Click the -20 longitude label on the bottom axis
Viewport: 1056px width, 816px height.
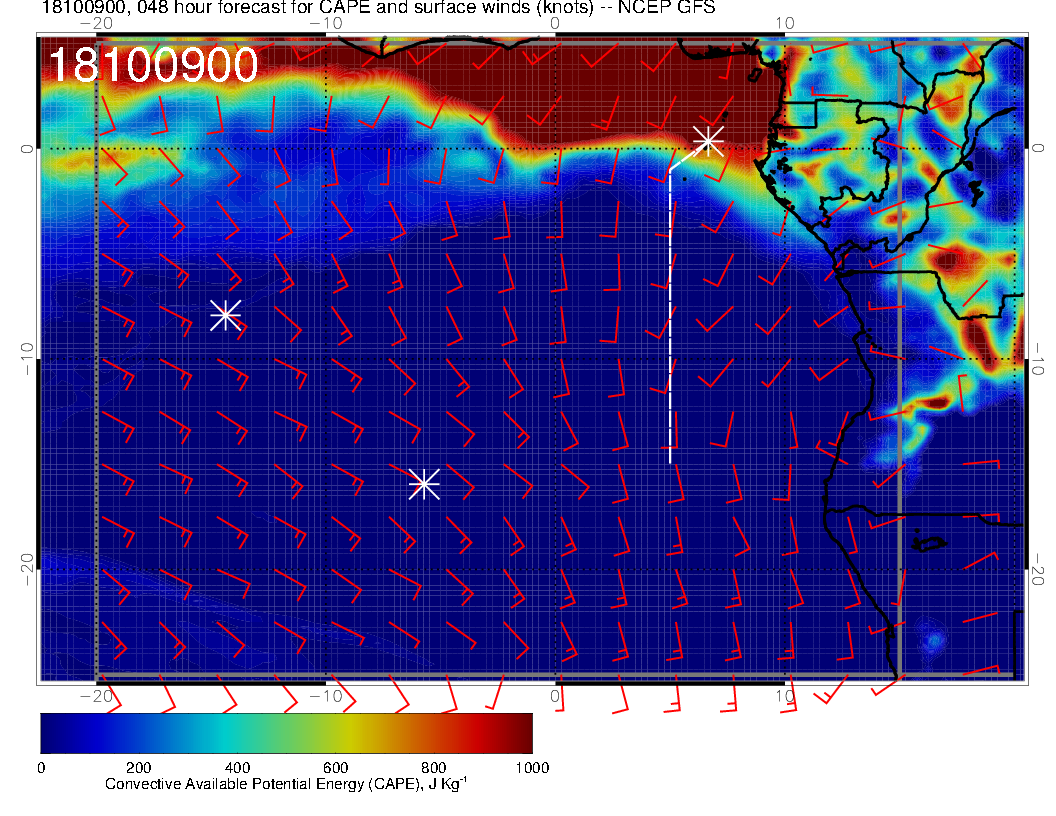click(95, 695)
